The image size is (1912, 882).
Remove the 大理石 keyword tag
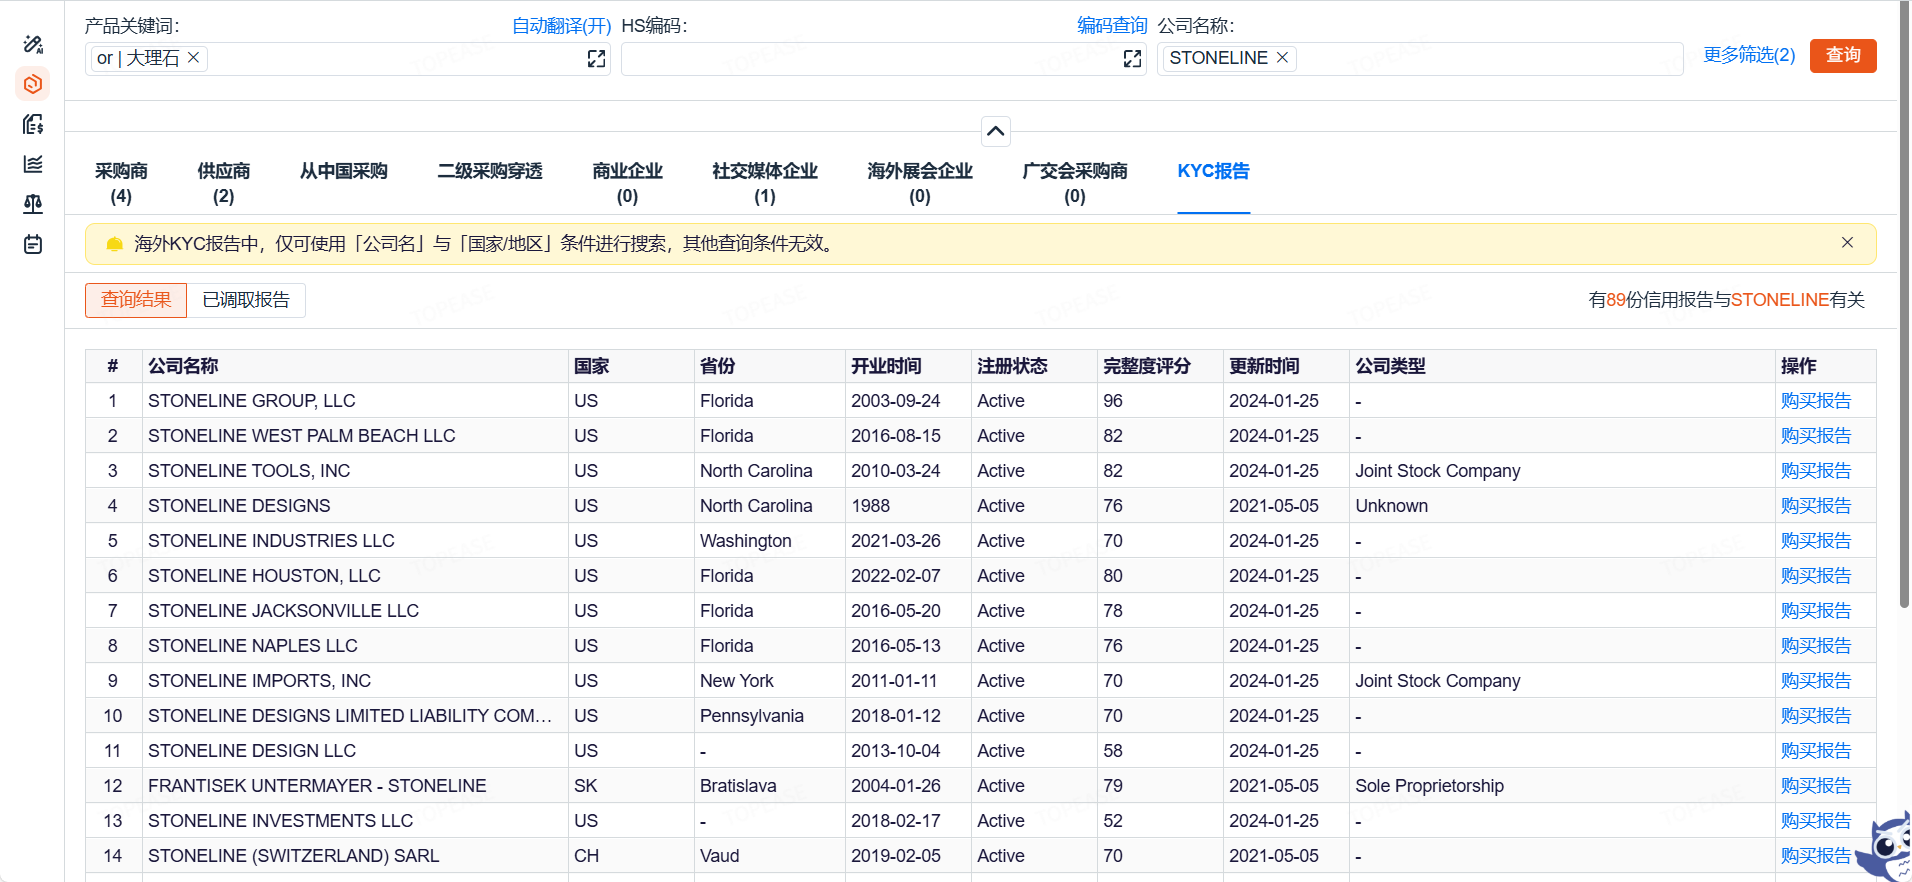tap(194, 58)
